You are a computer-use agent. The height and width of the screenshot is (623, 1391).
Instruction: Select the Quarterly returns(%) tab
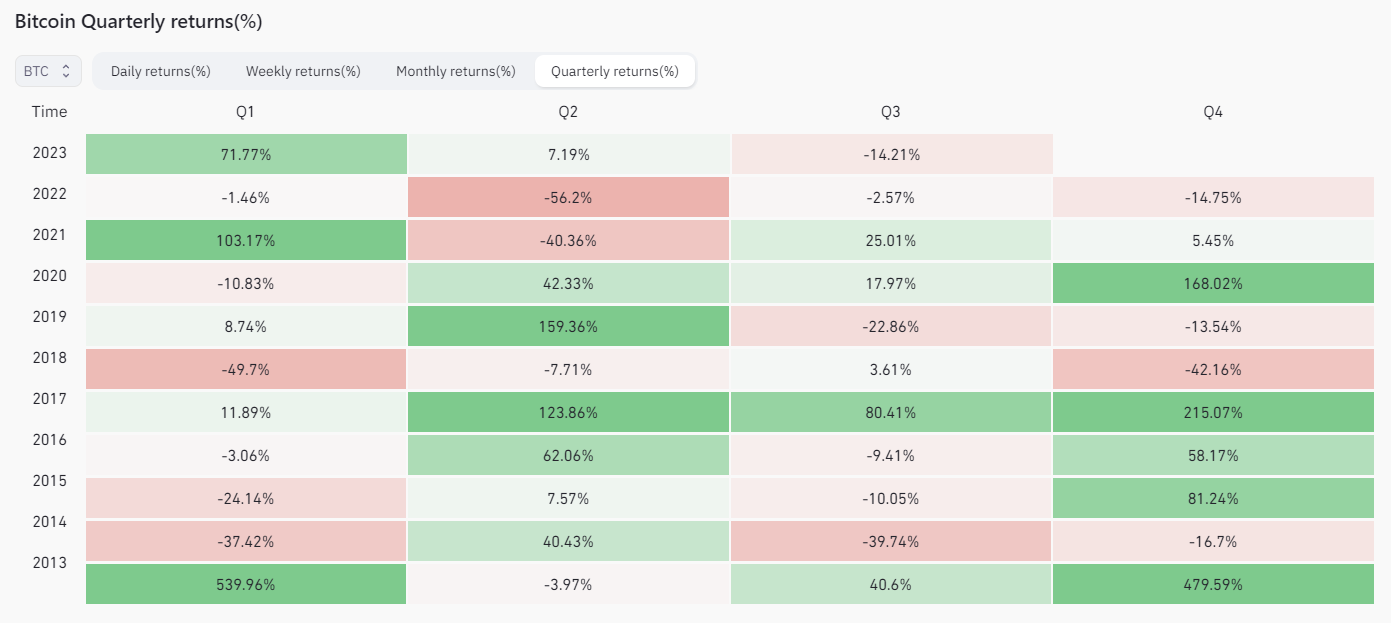(615, 71)
